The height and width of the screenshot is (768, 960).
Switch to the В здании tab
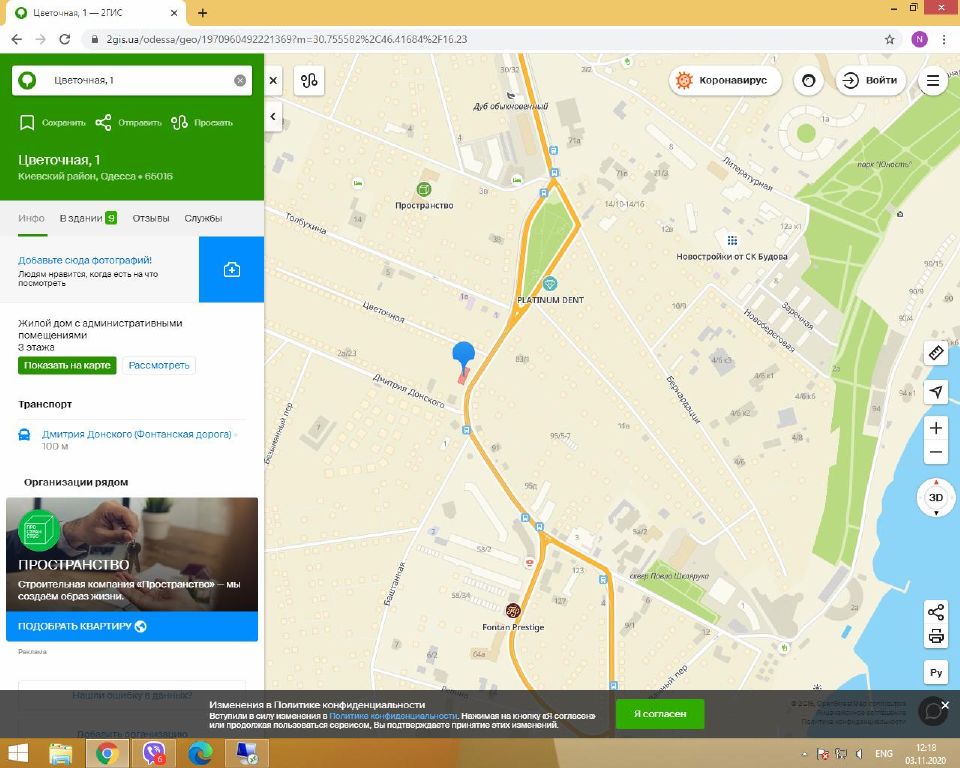(88, 218)
